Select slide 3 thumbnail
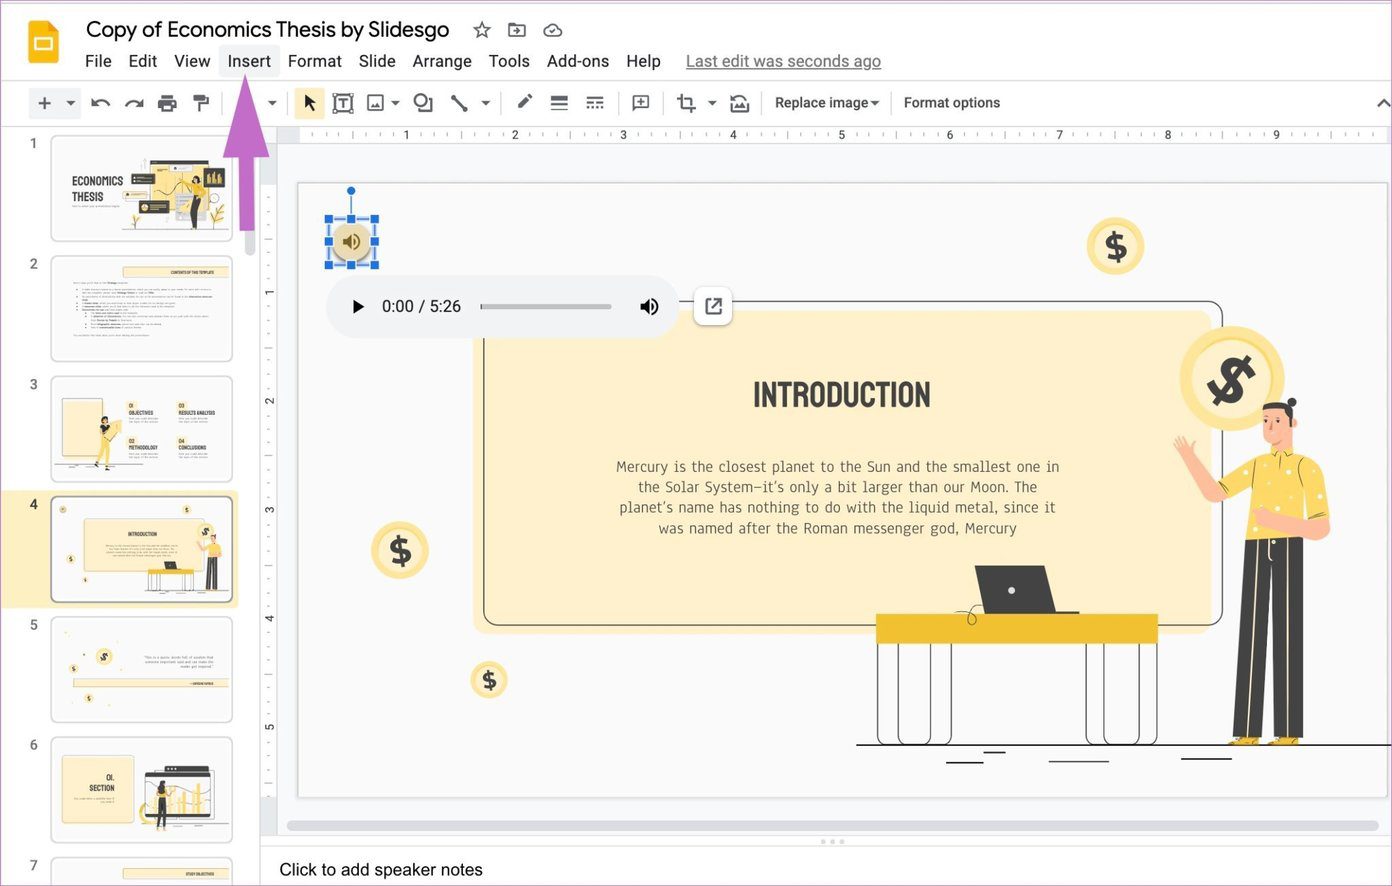This screenshot has height=886, width=1392. pos(141,429)
